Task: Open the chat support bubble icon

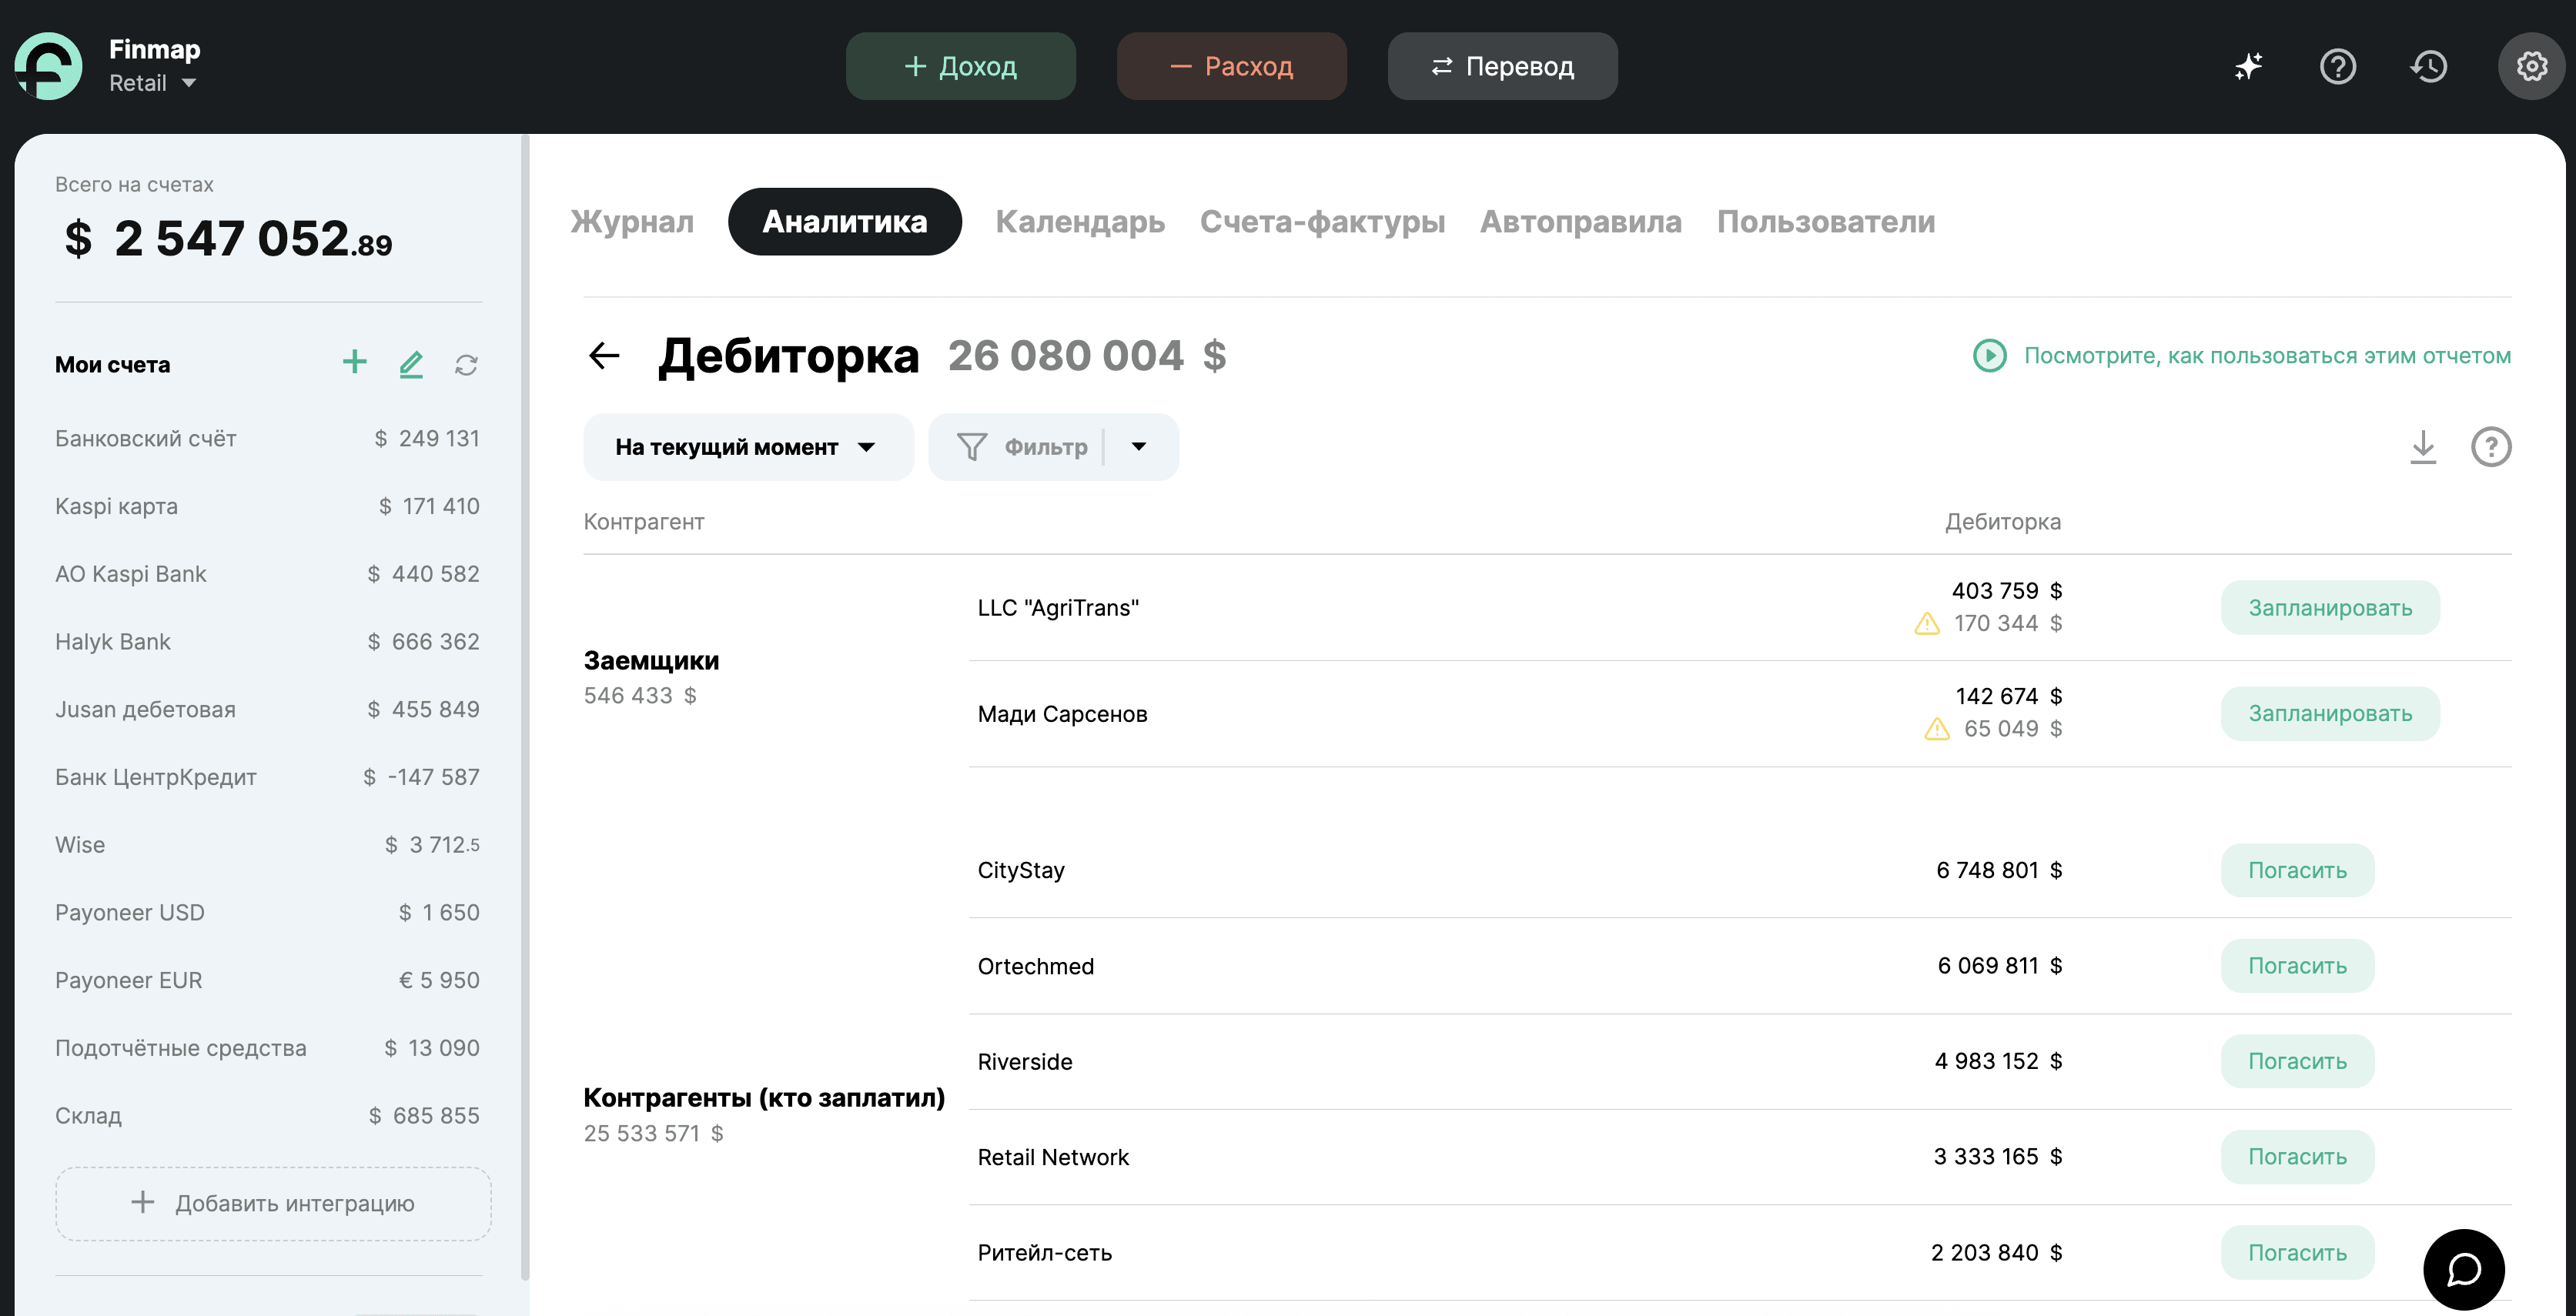Action: 2464,1269
